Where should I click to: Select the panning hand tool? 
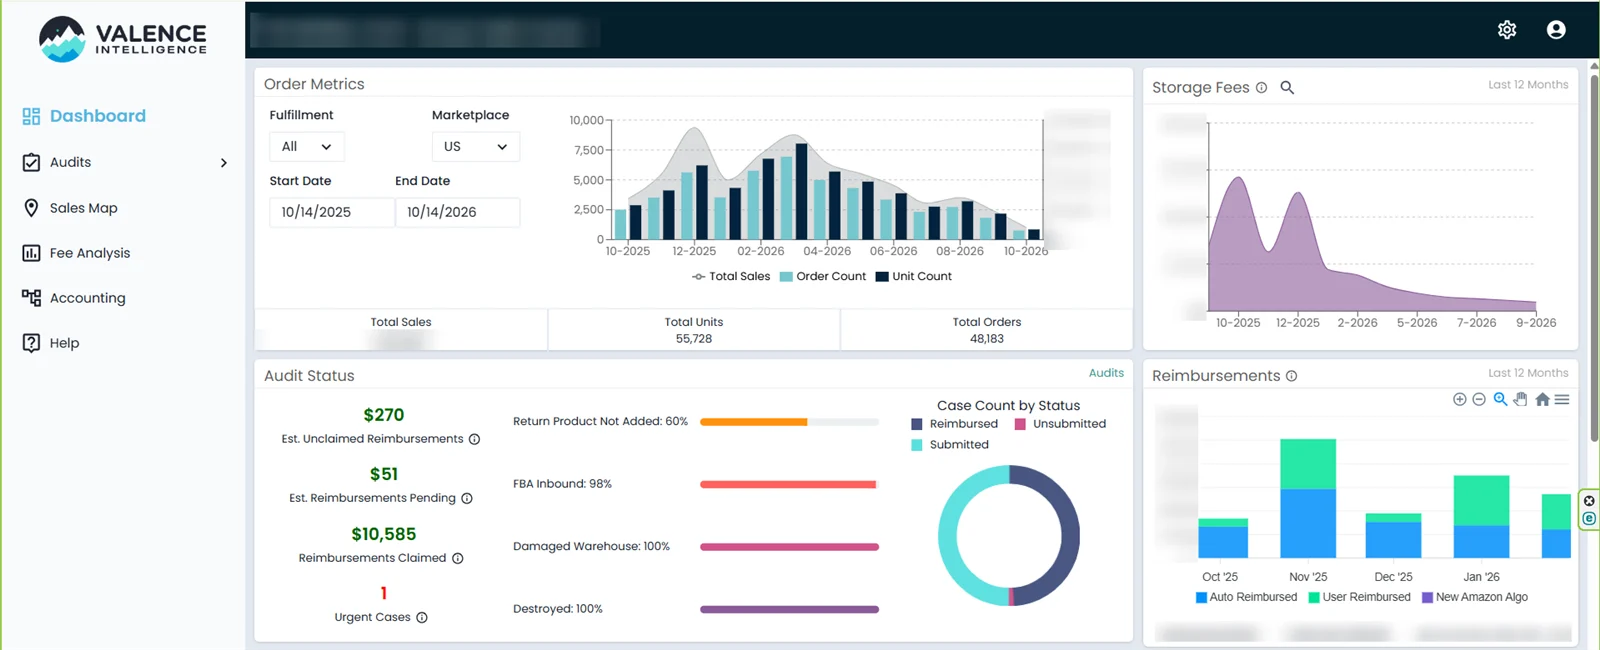pos(1521,399)
